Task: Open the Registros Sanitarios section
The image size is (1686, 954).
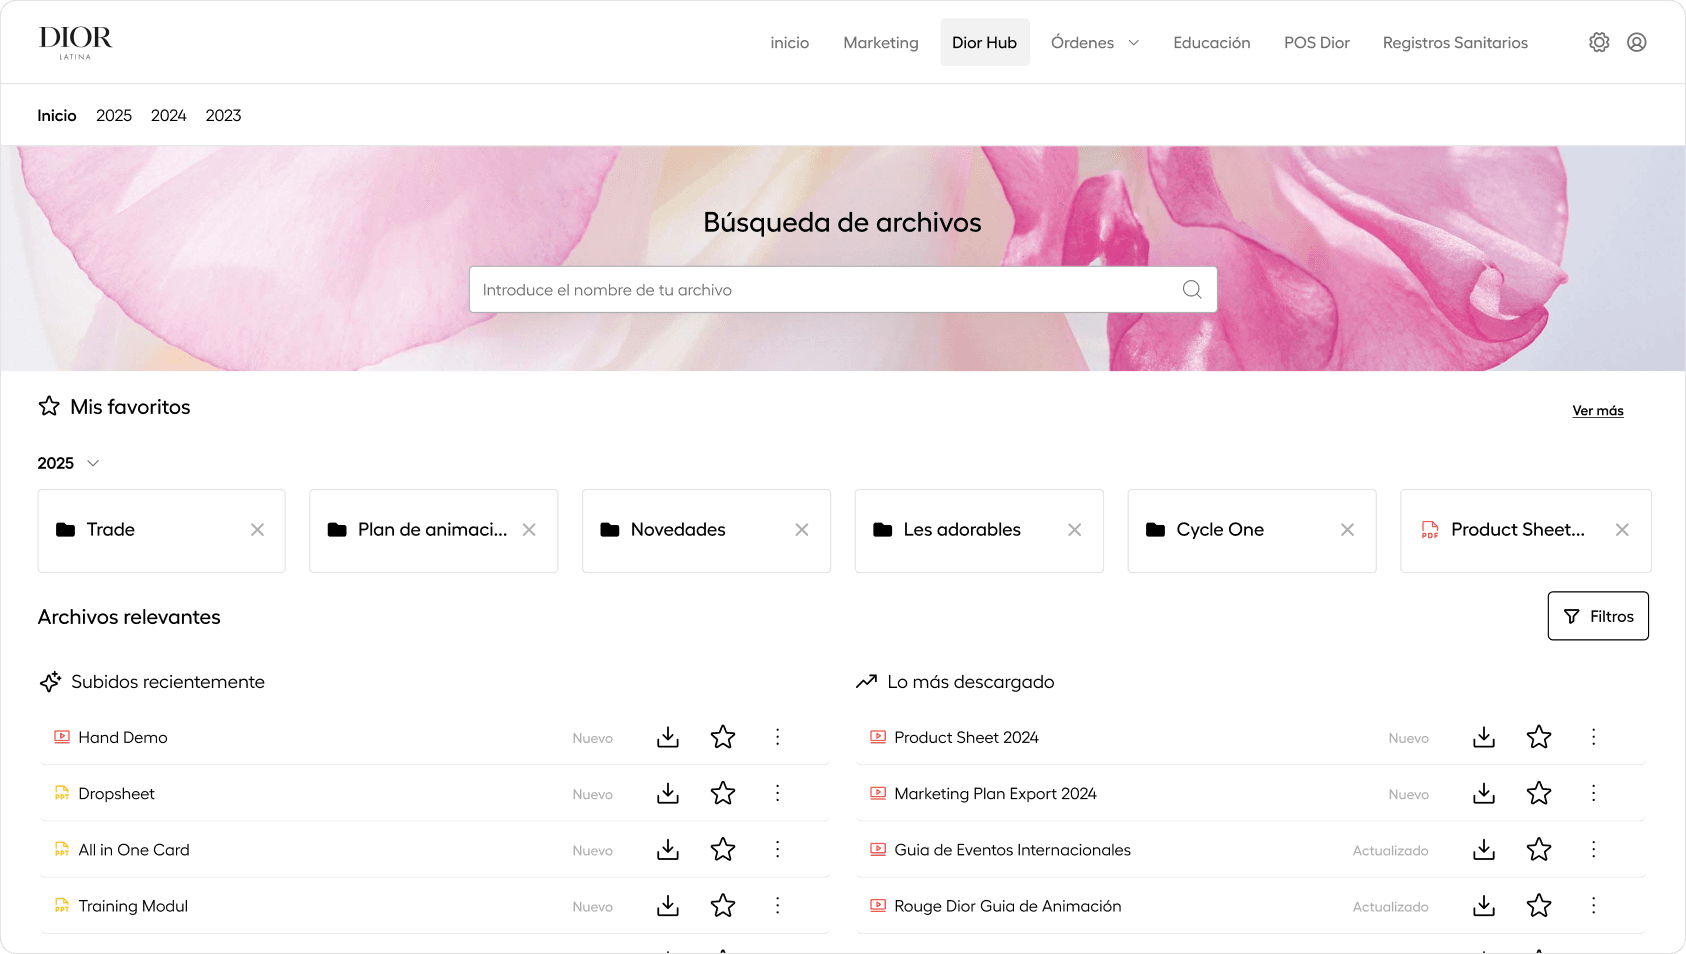Action: (1455, 42)
